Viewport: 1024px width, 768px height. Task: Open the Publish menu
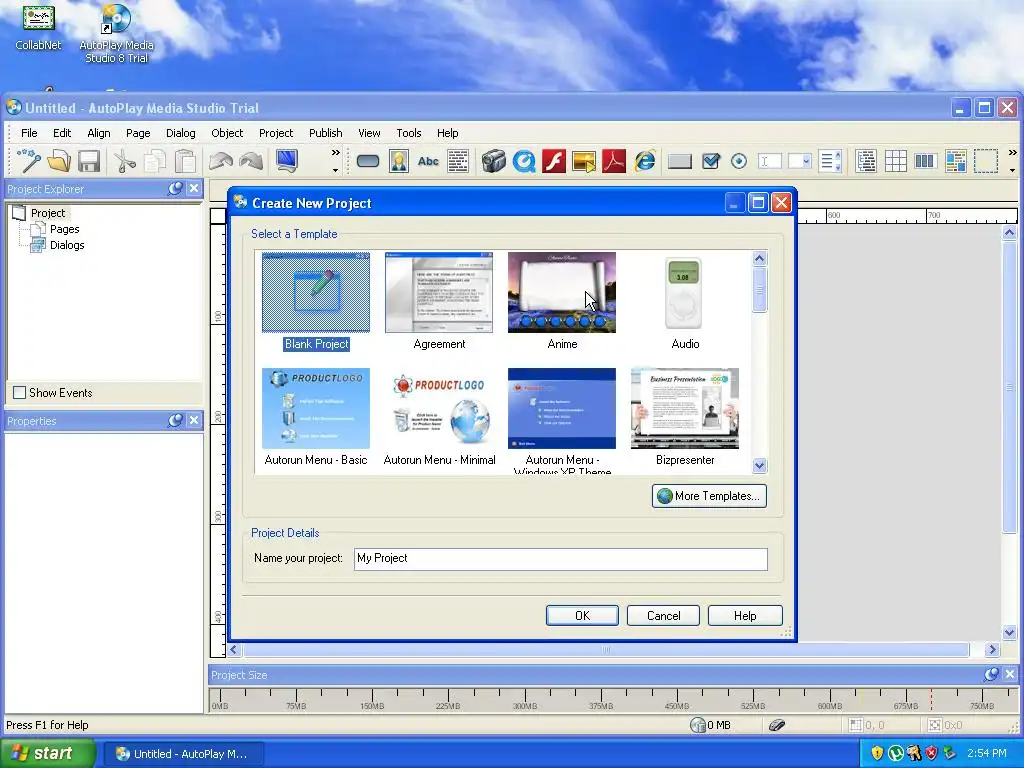325,133
